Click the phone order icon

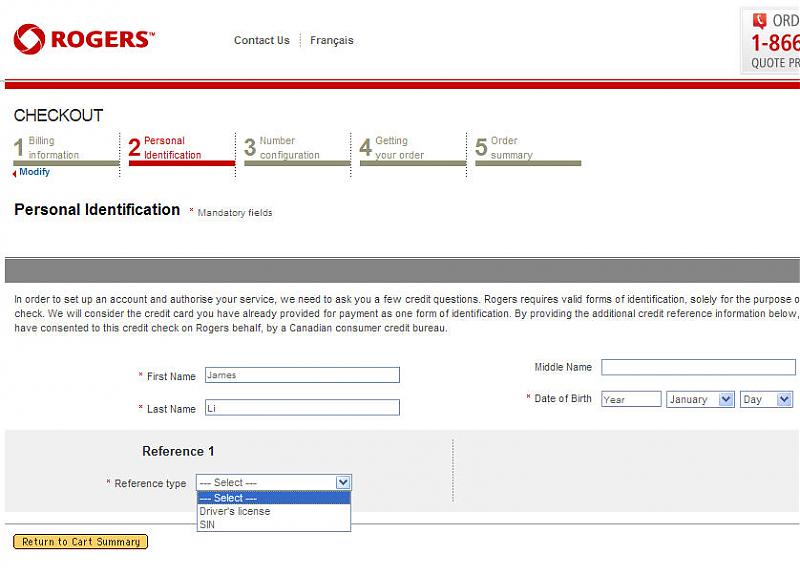(759, 20)
